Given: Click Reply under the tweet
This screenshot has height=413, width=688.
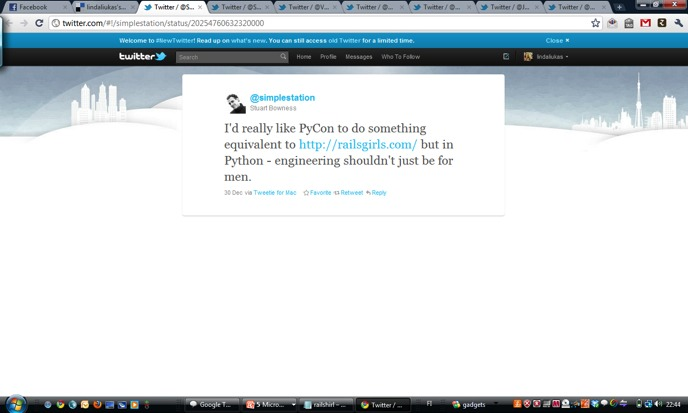Looking at the screenshot, I should [x=379, y=193].
